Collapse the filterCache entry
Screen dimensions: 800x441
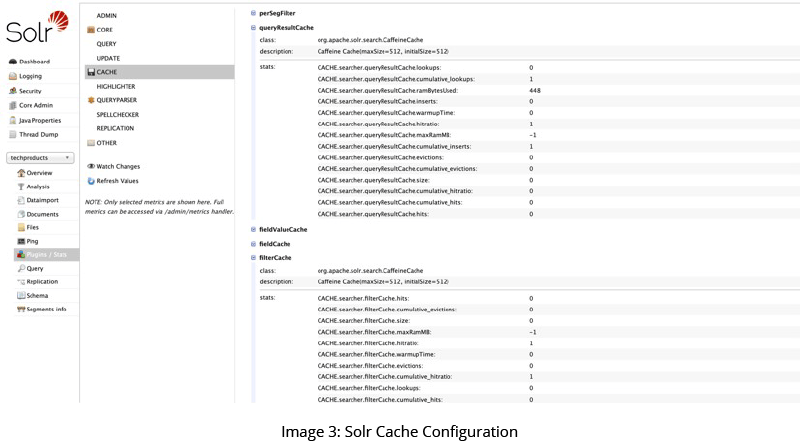(x=253, y=258)
